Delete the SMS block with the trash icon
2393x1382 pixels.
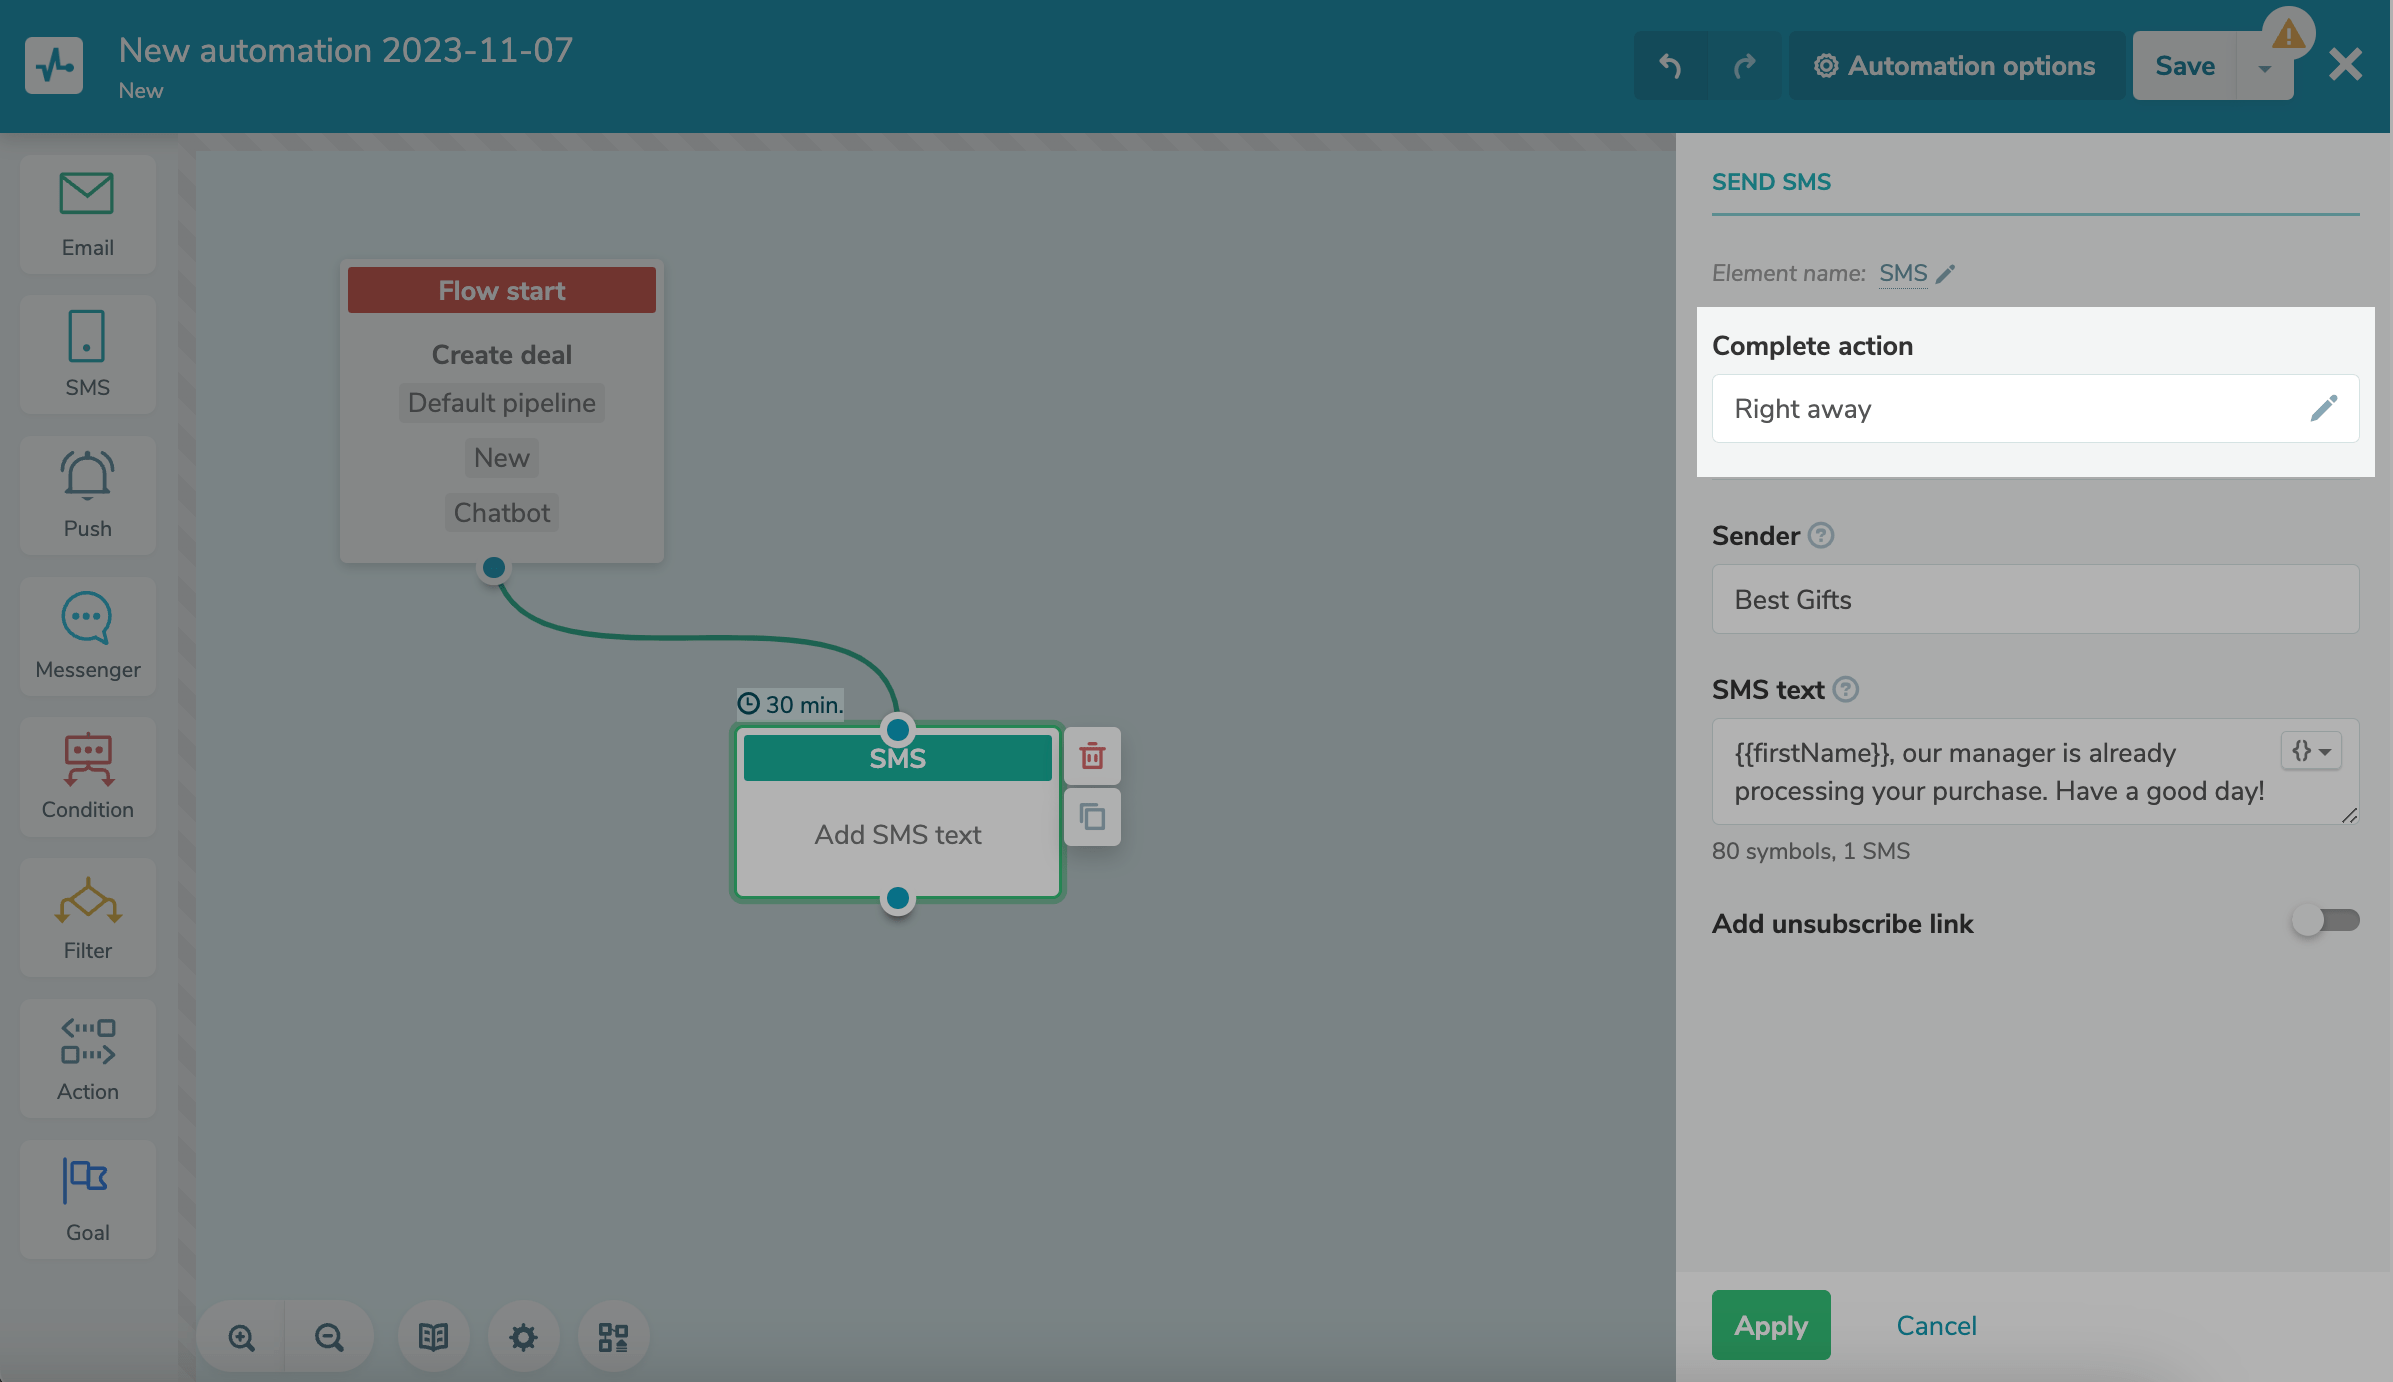(x=1092, y=756)
